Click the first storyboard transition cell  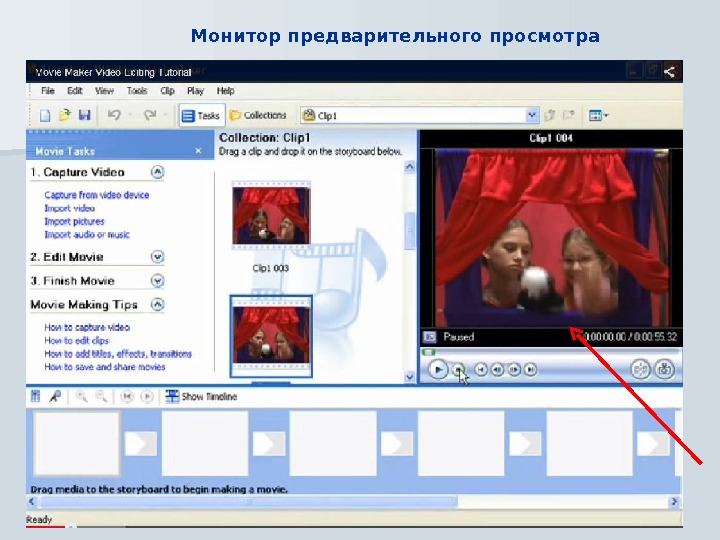pyautogui.click(x=141, y=444)
